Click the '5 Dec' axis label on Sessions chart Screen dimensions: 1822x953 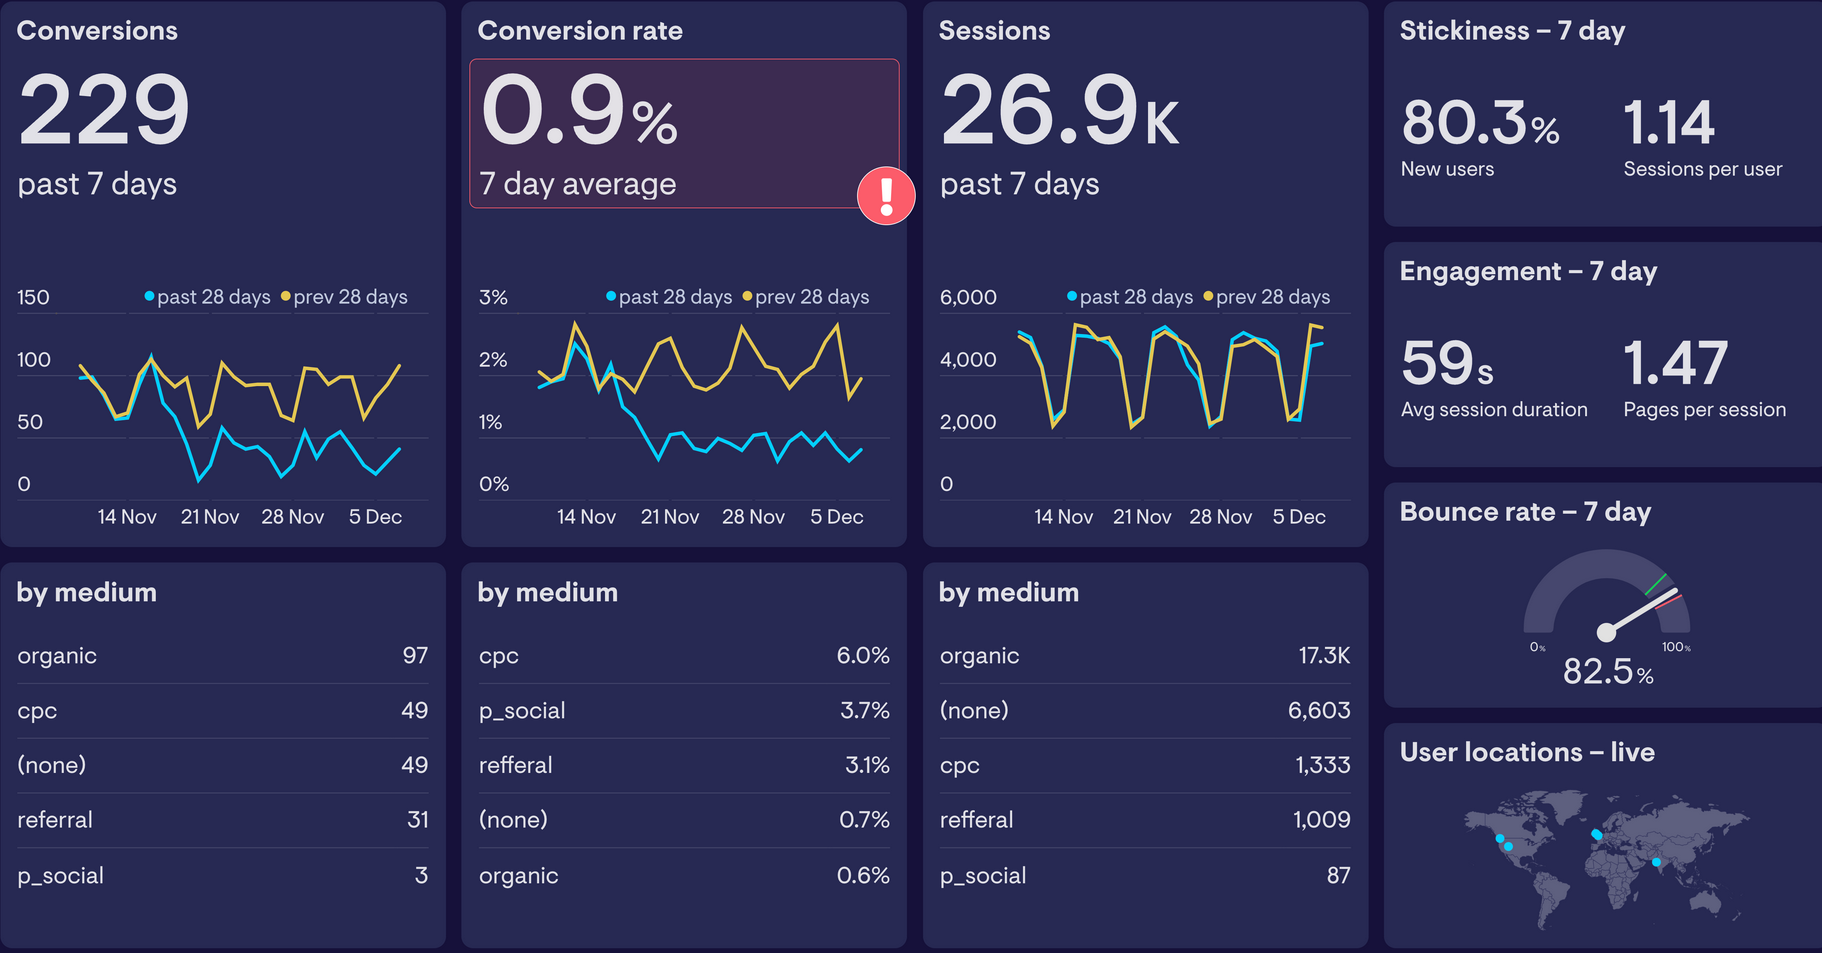(x=1298, y=516)
